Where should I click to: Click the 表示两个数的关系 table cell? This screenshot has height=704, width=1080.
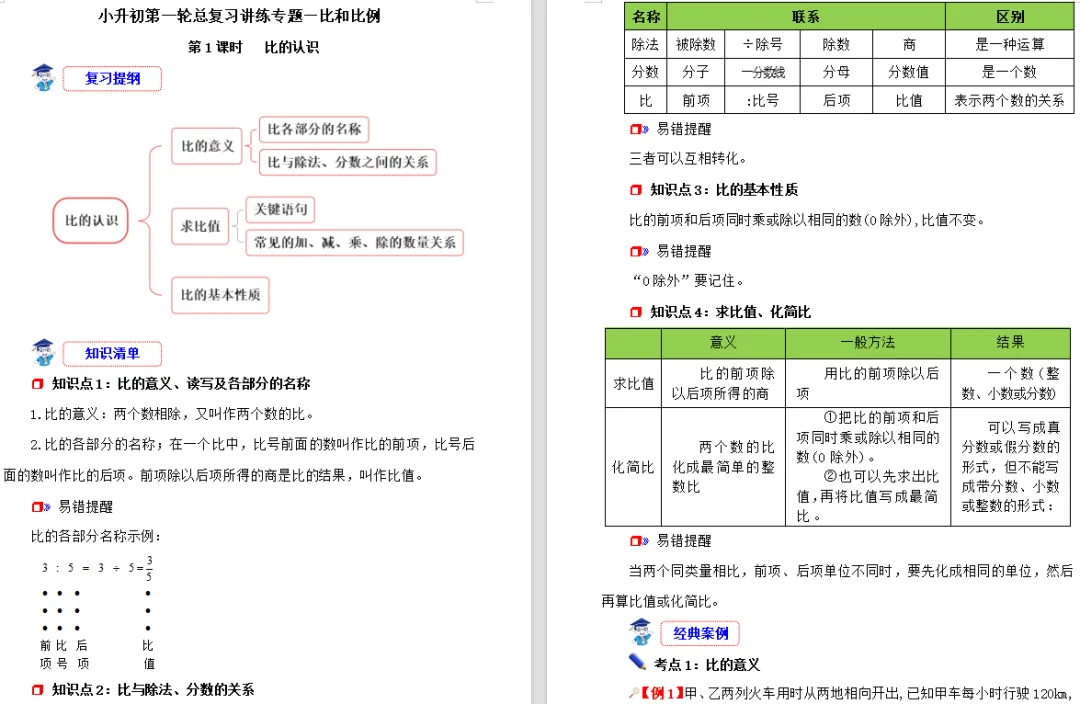tap(1010, 100)
